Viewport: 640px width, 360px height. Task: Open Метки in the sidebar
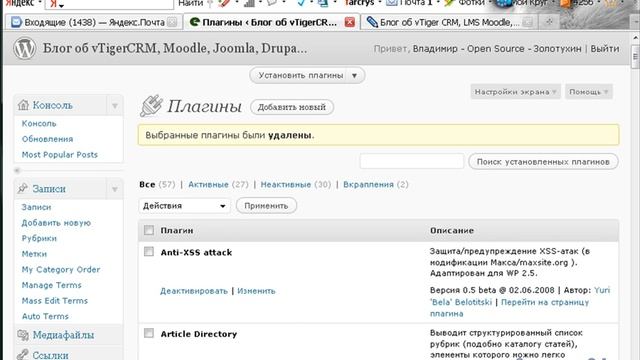[34, 254]
